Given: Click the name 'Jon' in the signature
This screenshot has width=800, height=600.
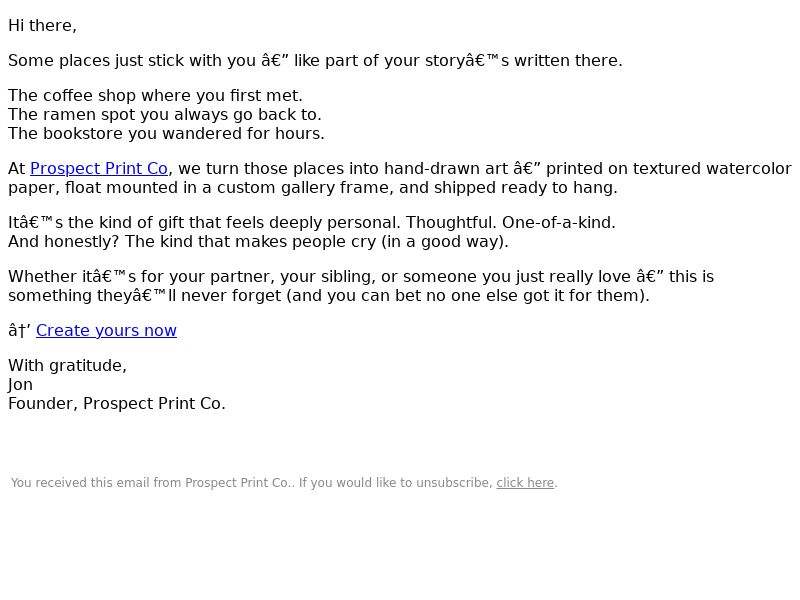Looking at the screenshot, I should pos(20,384).
